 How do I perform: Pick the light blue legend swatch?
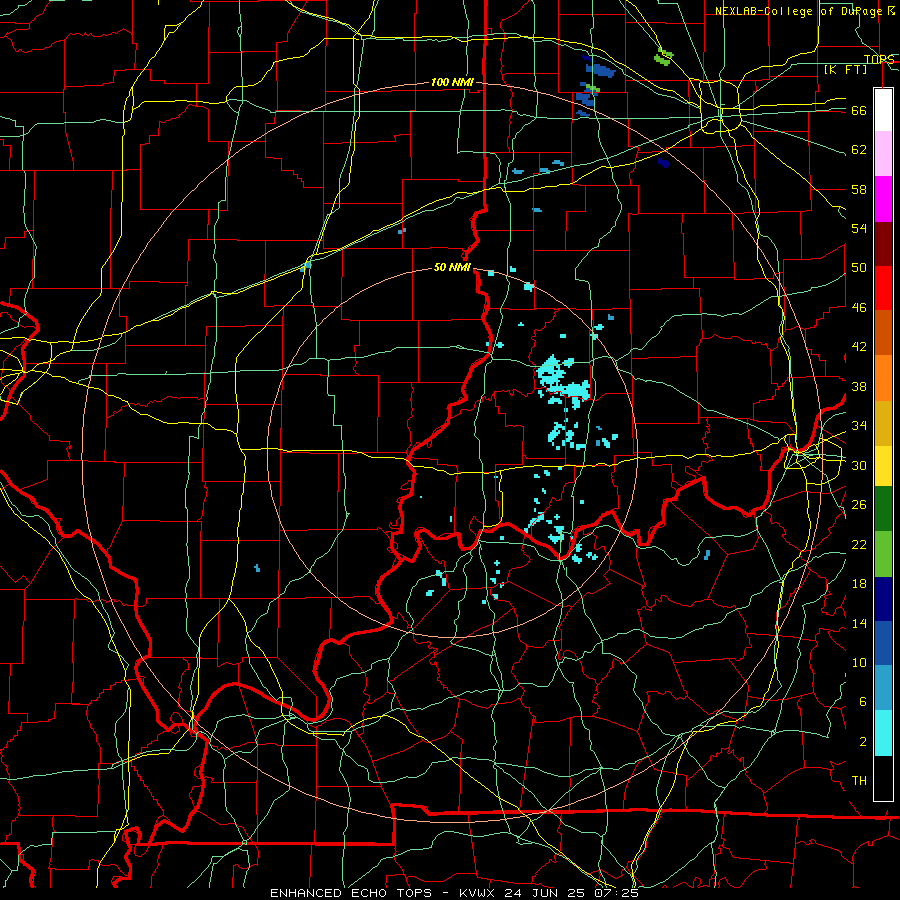tap(883, 688)
